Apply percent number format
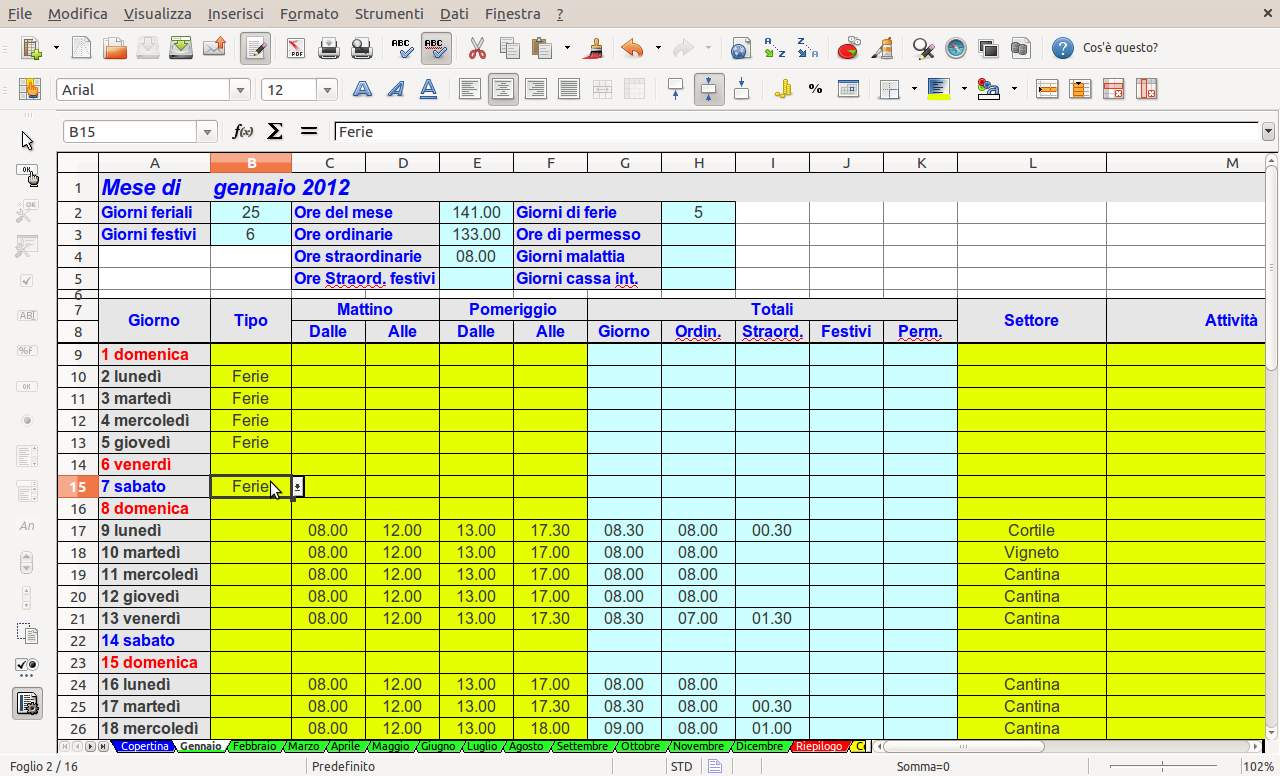 point(816,89)
